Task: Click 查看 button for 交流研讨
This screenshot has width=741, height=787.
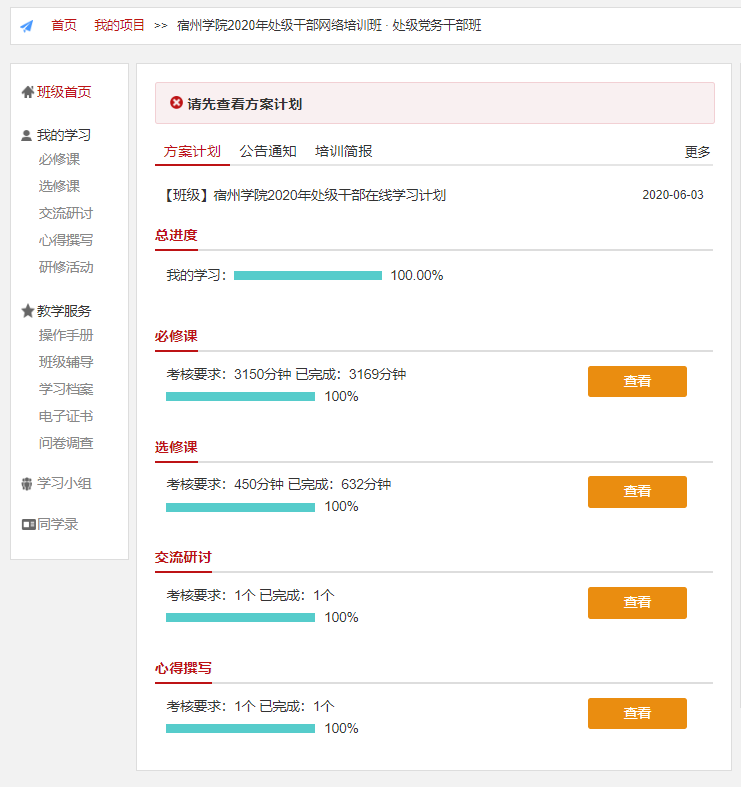Action: pos(637,602)
